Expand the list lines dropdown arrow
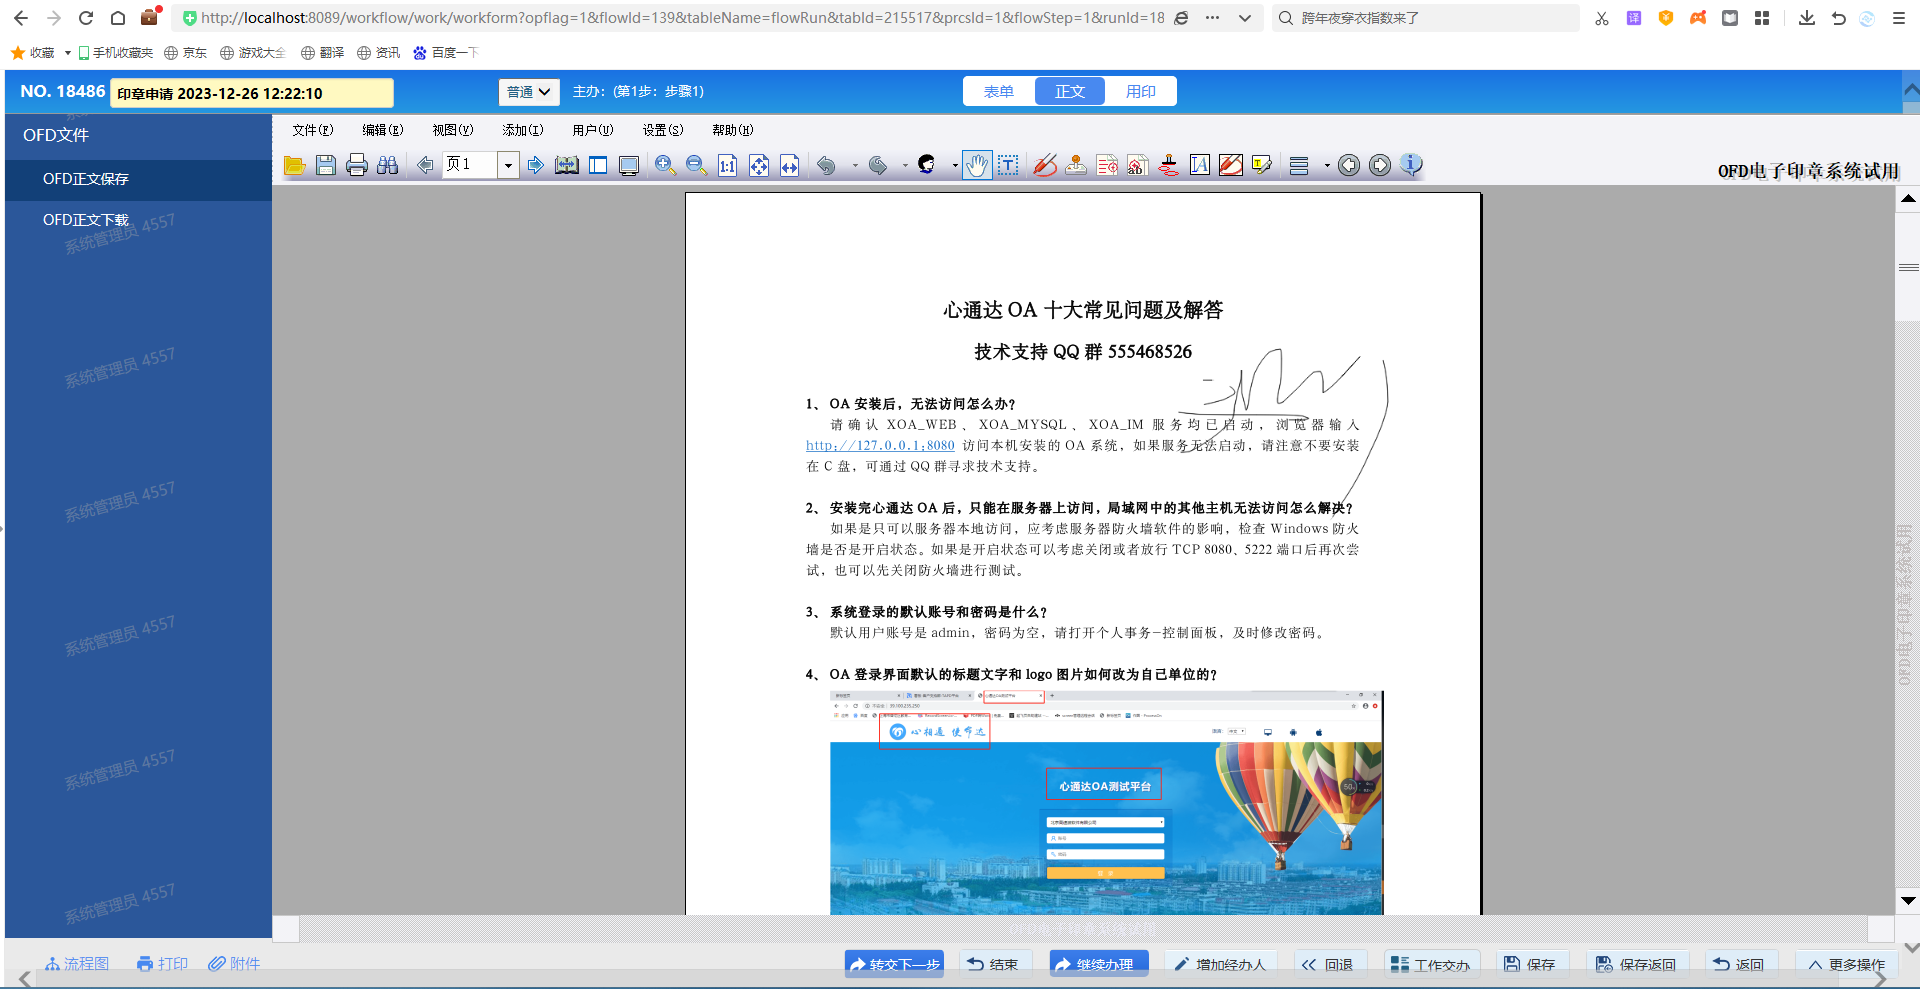This screenshot has width=1920, height=989. coord(1327,166)
